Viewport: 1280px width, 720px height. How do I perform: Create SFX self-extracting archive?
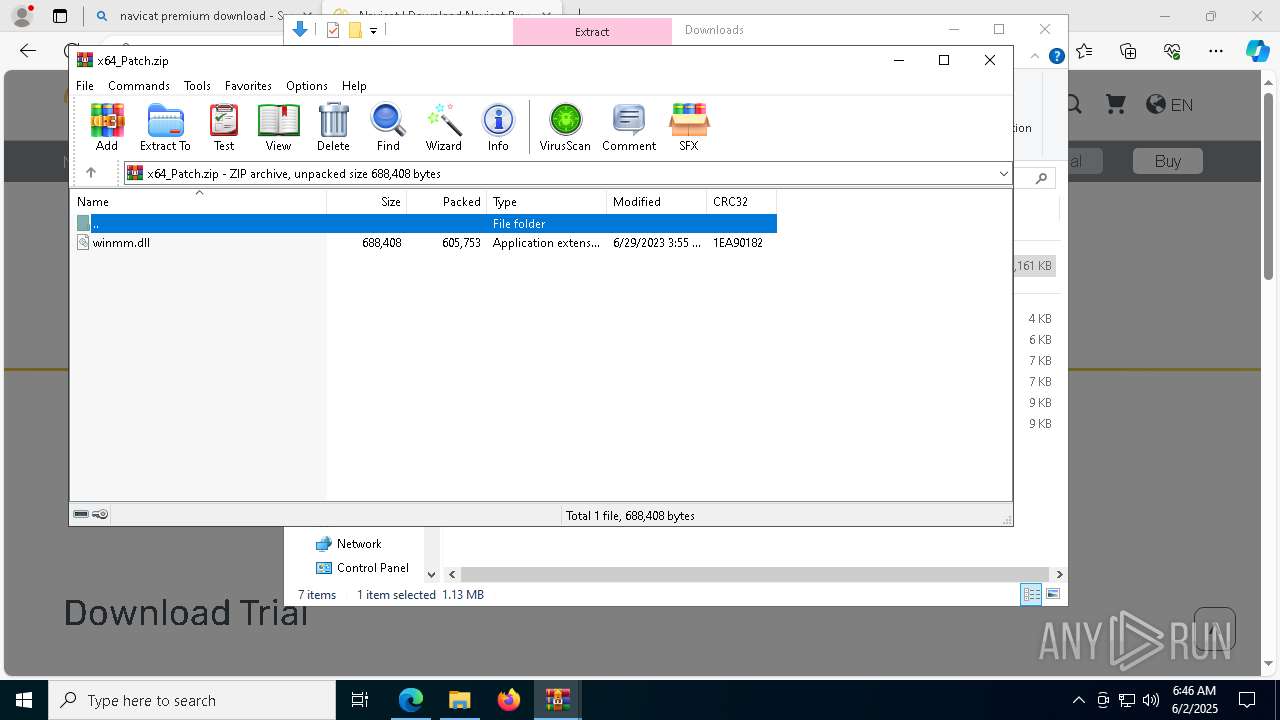point(689,127)
